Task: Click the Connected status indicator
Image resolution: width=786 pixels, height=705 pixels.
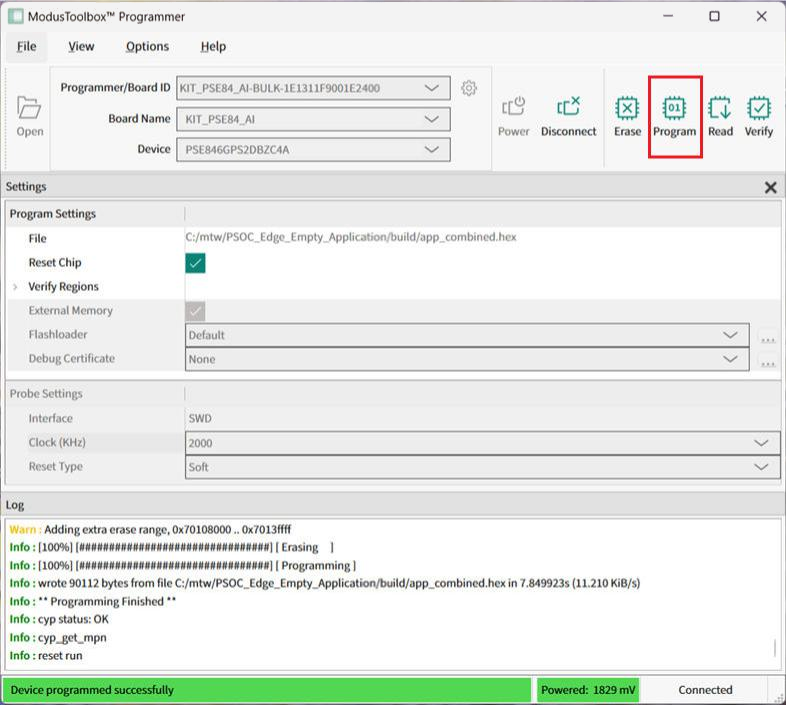Action: coord(705,690)
